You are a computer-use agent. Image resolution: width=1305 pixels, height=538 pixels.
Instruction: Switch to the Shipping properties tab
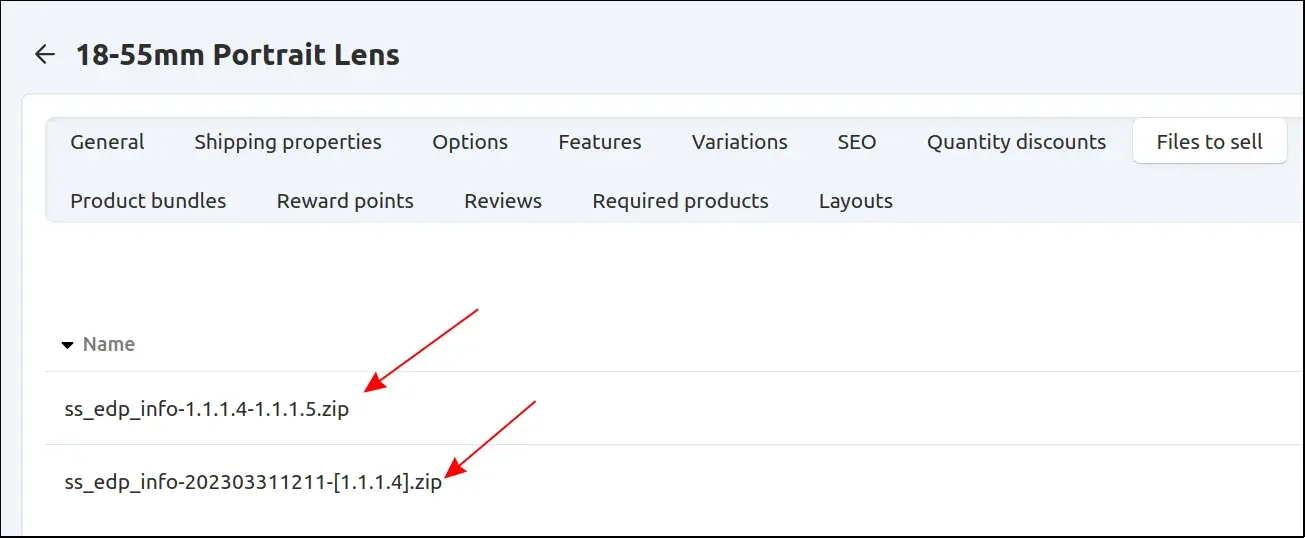288,142
